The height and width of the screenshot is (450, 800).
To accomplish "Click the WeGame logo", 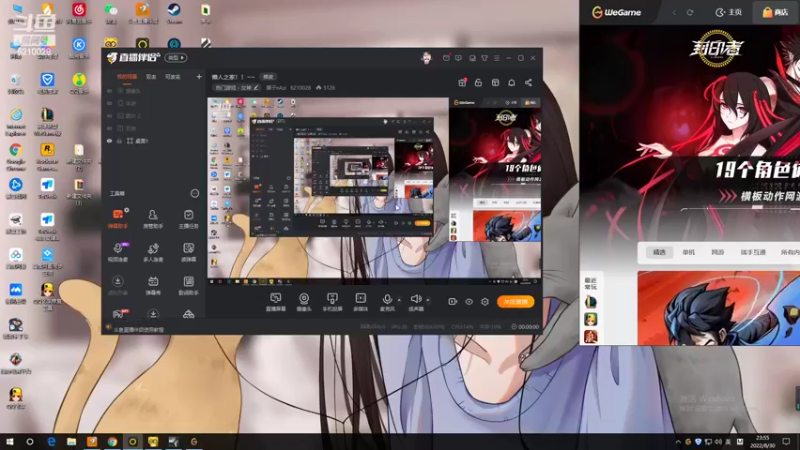I will [x=616, y=12].
